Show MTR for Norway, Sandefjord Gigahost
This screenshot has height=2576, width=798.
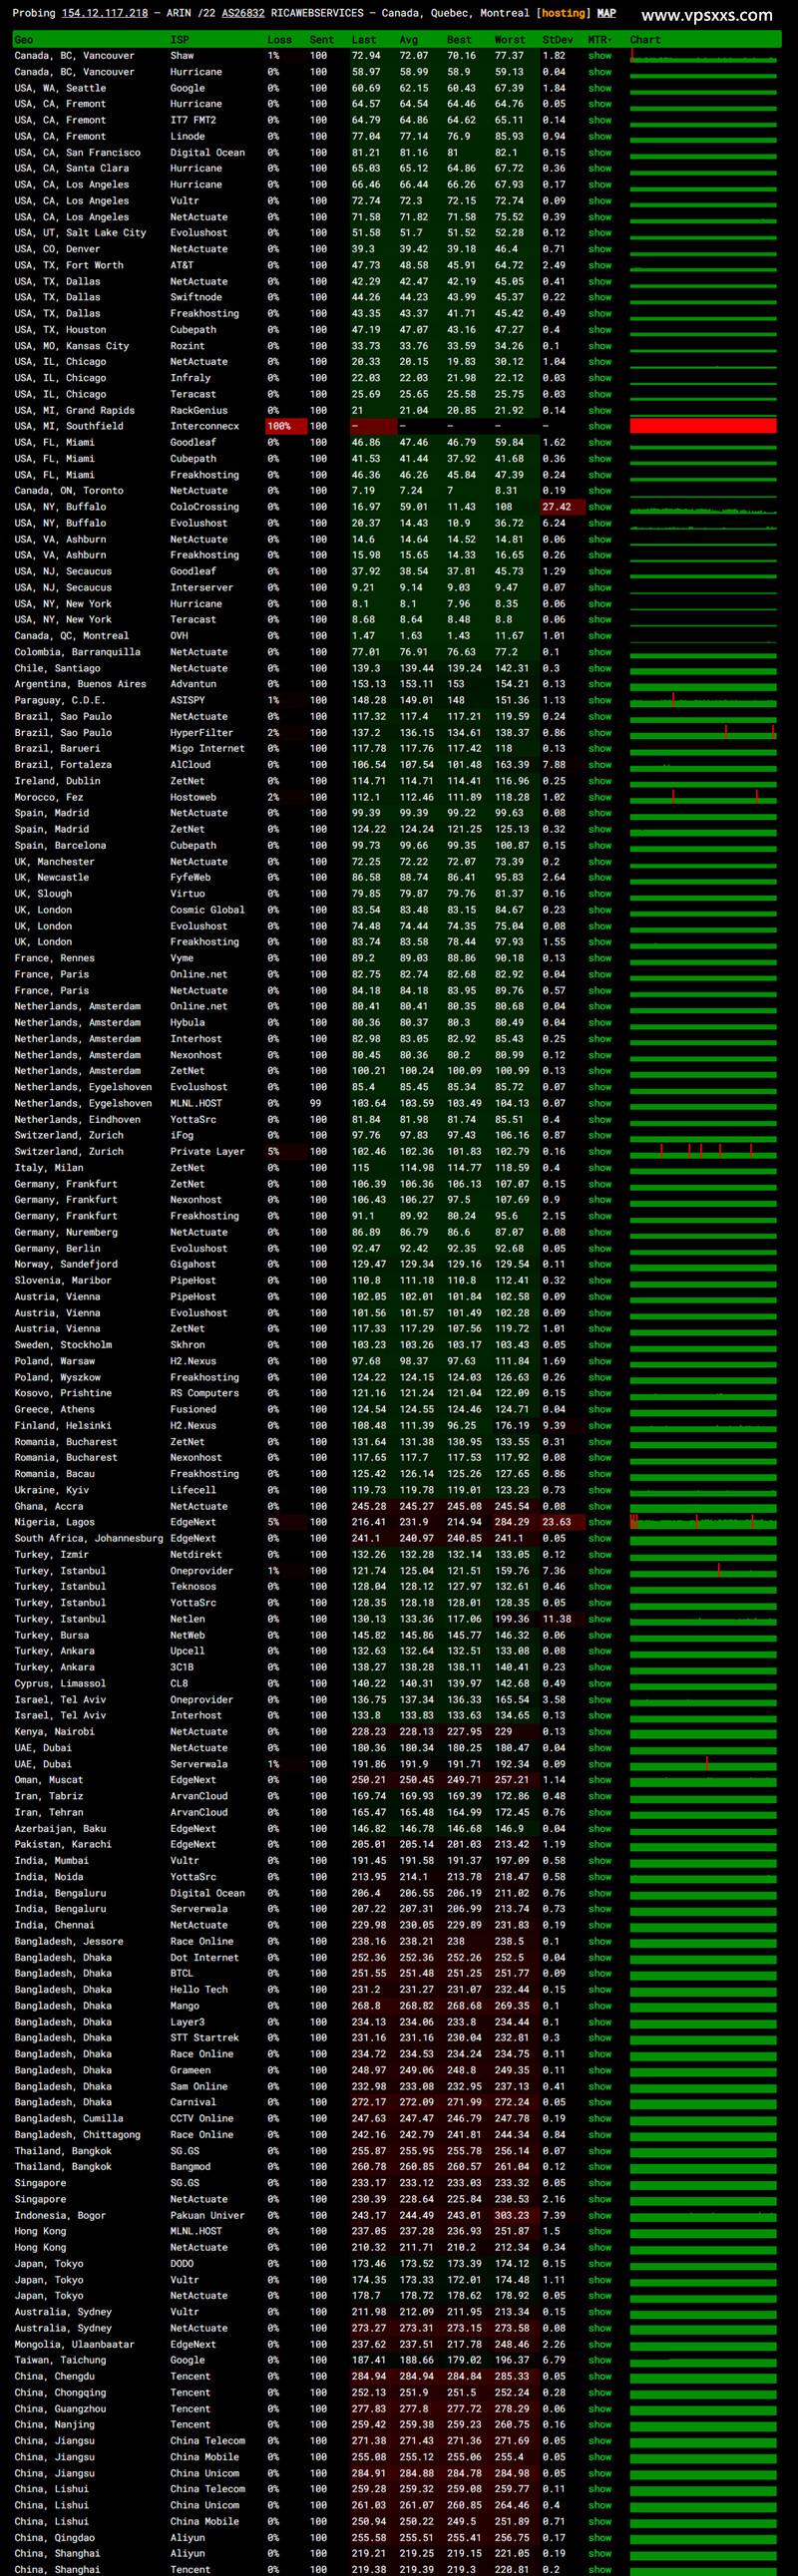[x=600, y=1264]
